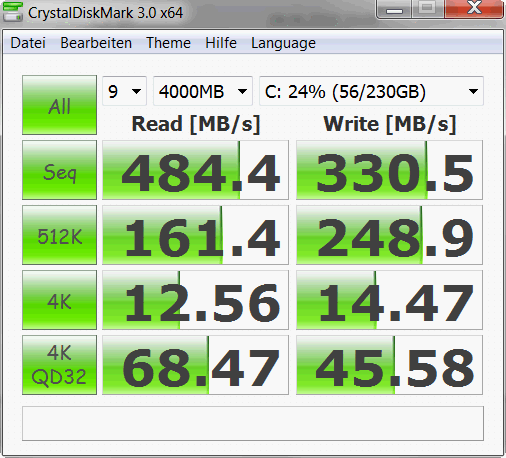Run all benchmarks with the All button
Image resolution: width=506 pixels, height=458 pixels.
coord(59,105)
